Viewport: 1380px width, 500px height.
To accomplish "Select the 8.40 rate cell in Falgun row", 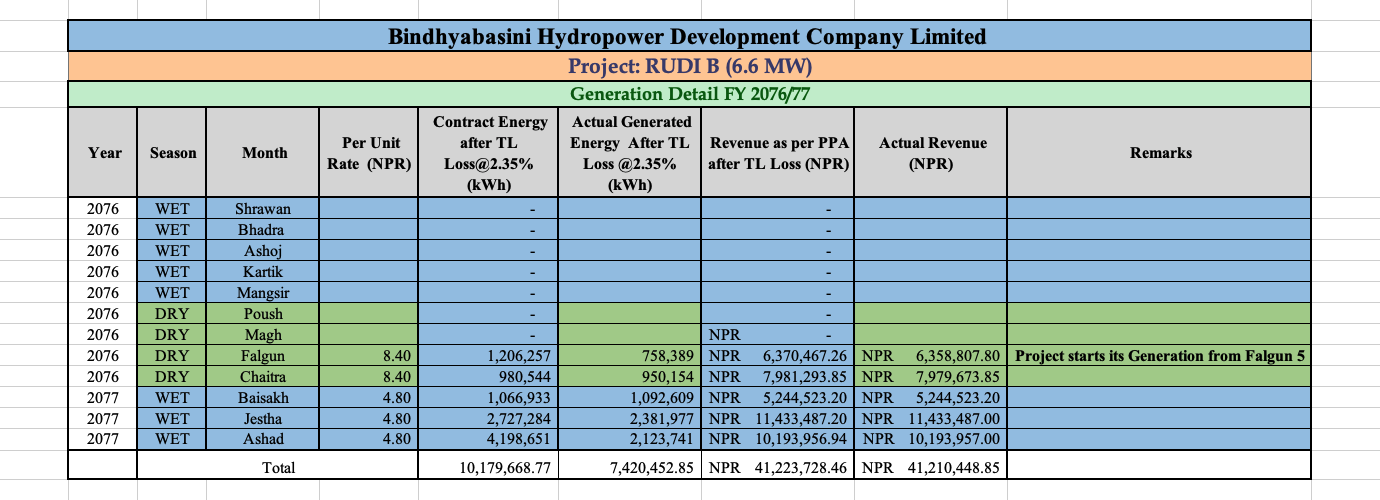I will pyautogui.click(x=369, y=356).
